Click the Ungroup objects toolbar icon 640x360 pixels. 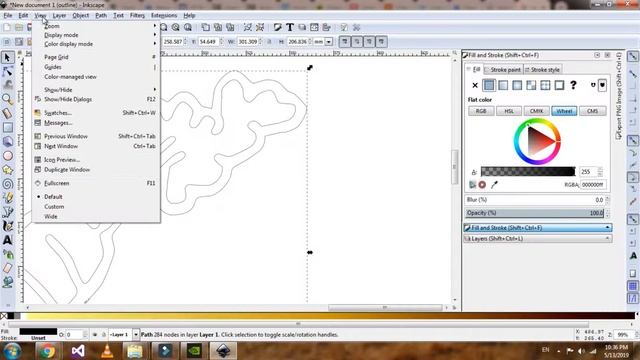260,27
